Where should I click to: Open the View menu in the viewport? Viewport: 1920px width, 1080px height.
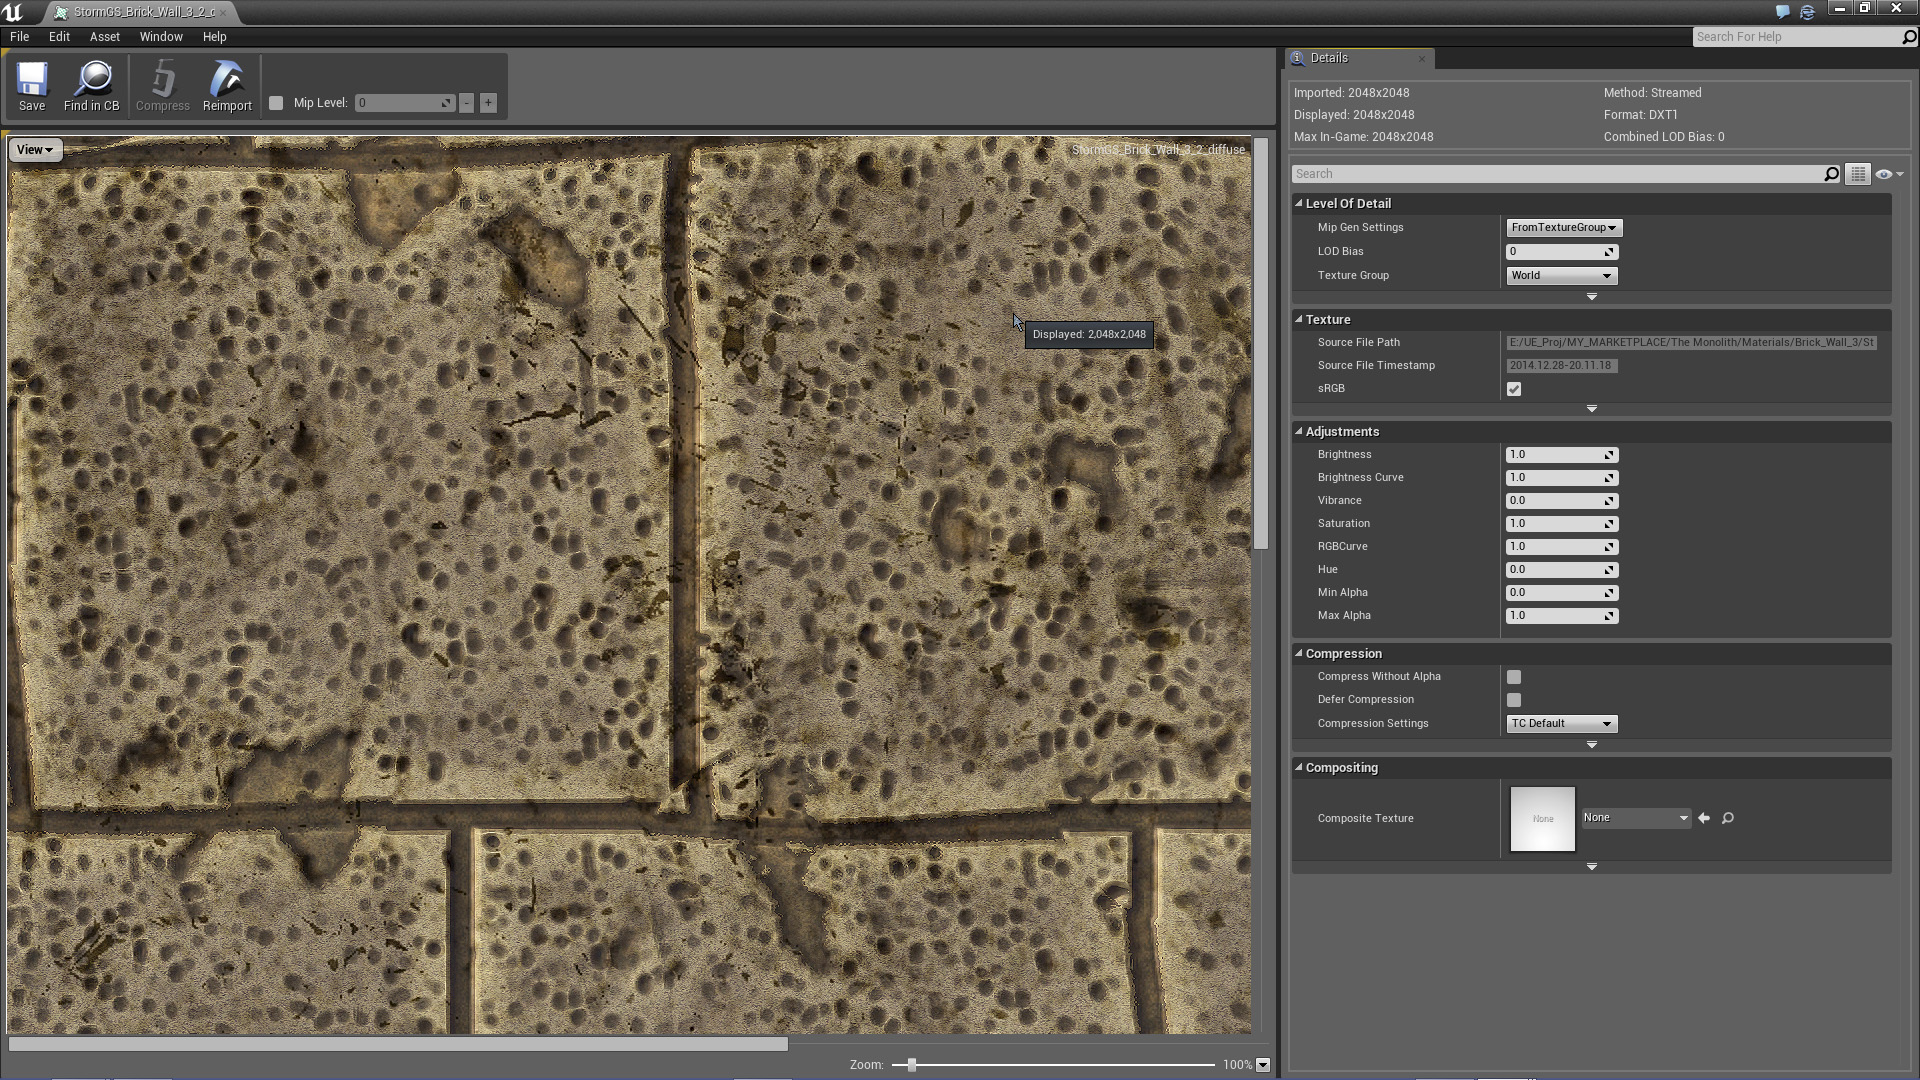point(34,149)
